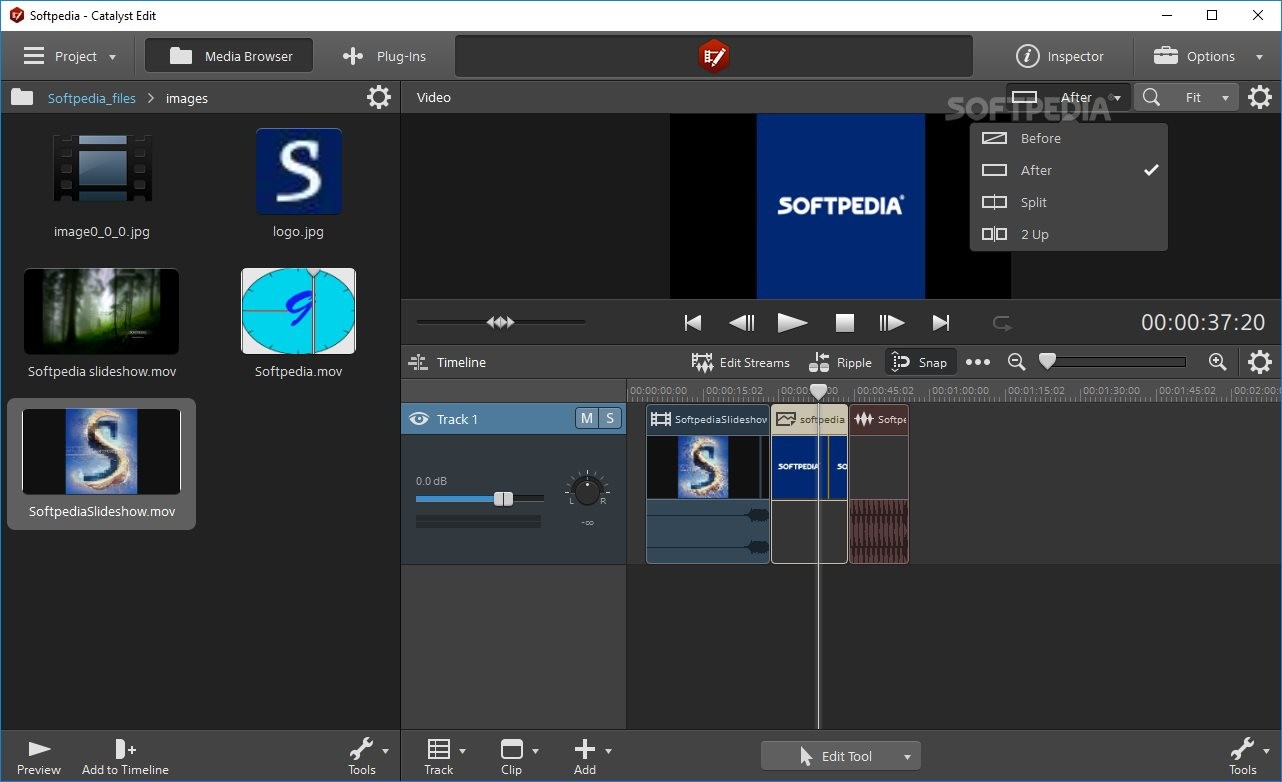
Task: Click the video zoom magnifier icon
Action: coord(1152,97)
